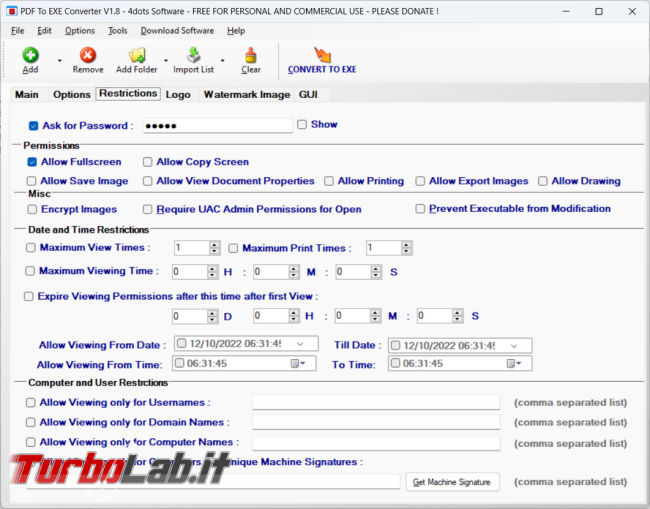Enable Maximum Print Times checkbox
The height and width of the screenshot is (509, 650).
(x=233, y=248)
